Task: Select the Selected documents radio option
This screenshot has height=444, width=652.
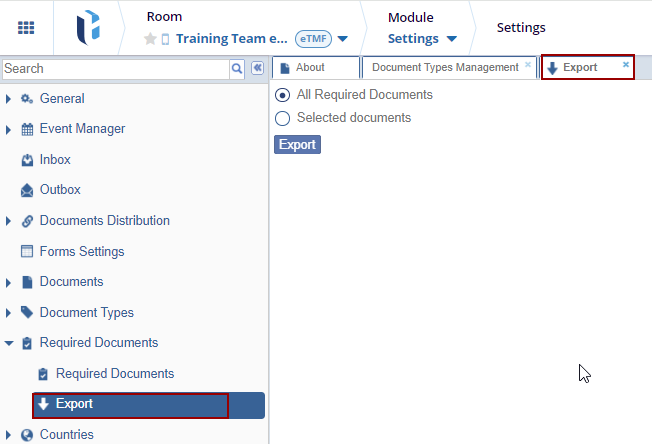Action: coord(282,118)
